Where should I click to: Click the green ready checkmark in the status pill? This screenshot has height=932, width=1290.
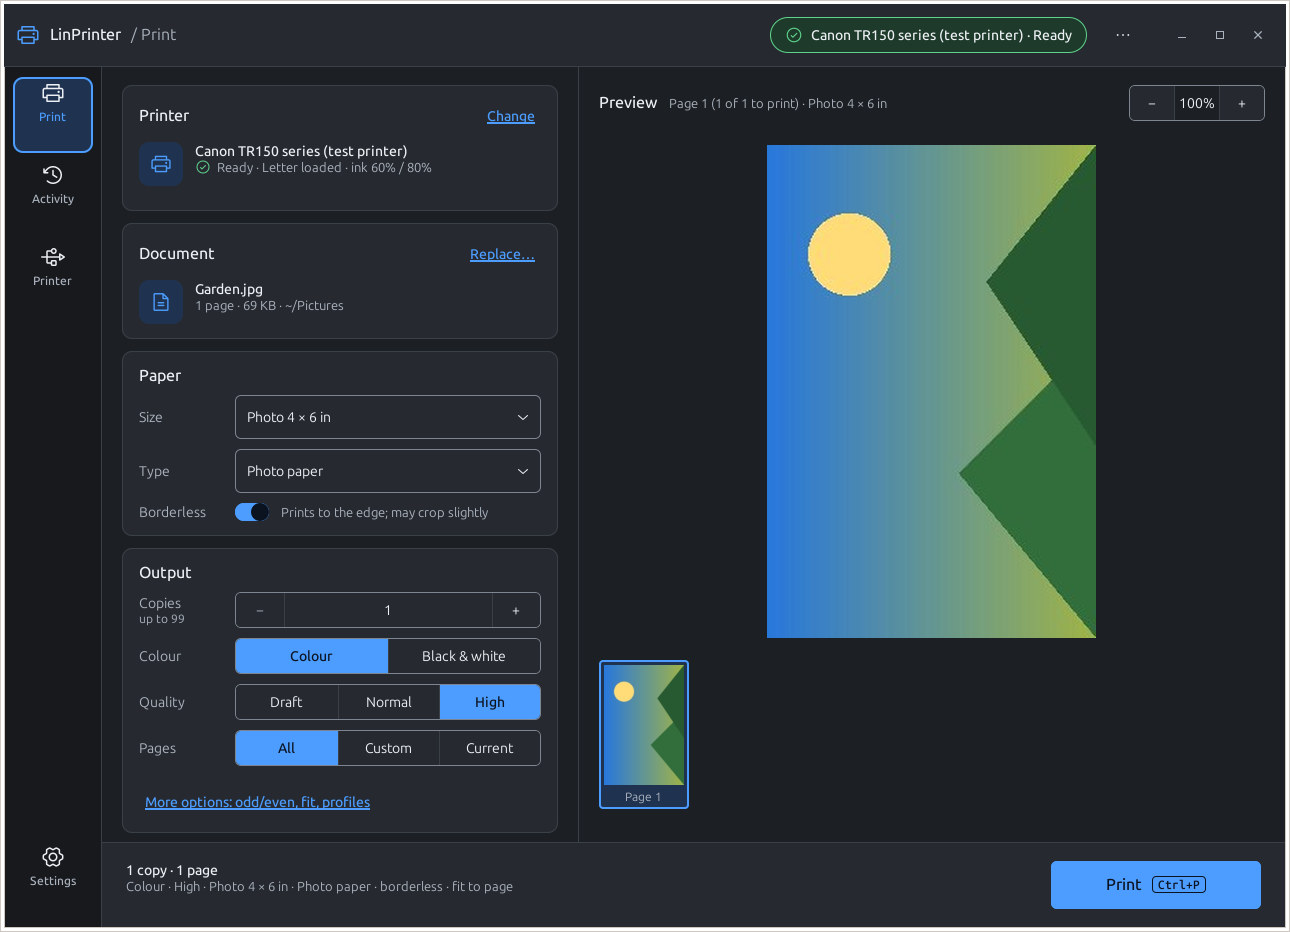tap(794, 35)
